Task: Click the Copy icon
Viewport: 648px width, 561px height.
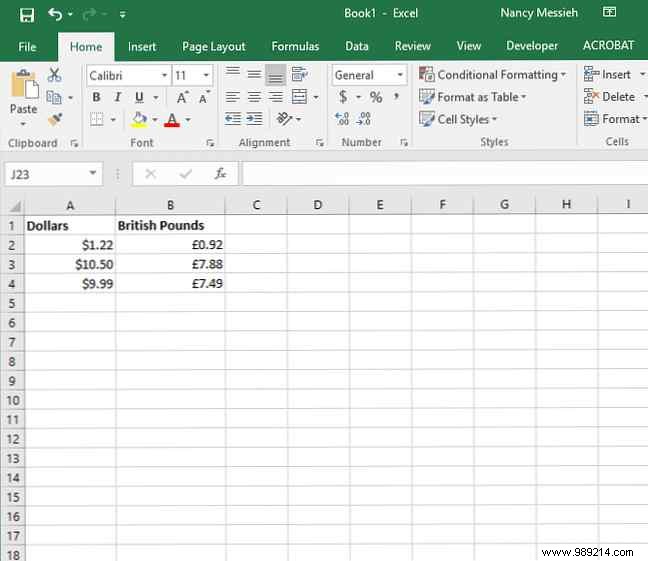Action: click(x=54, y=98)
